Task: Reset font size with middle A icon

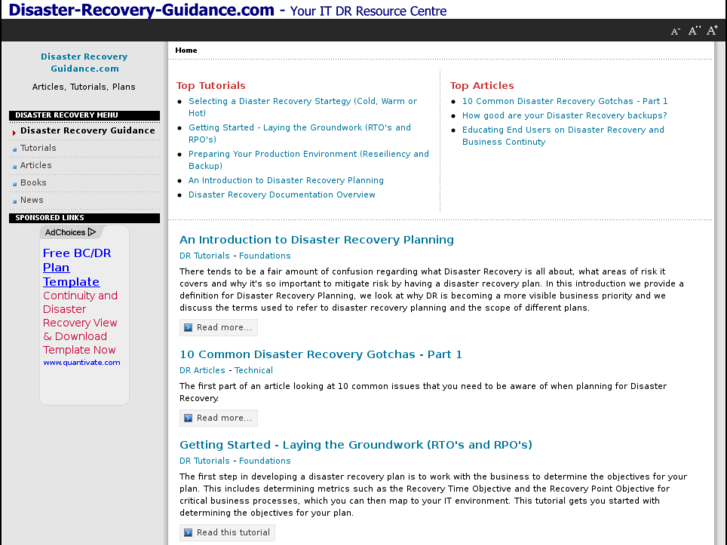Action: pos(694,31)
